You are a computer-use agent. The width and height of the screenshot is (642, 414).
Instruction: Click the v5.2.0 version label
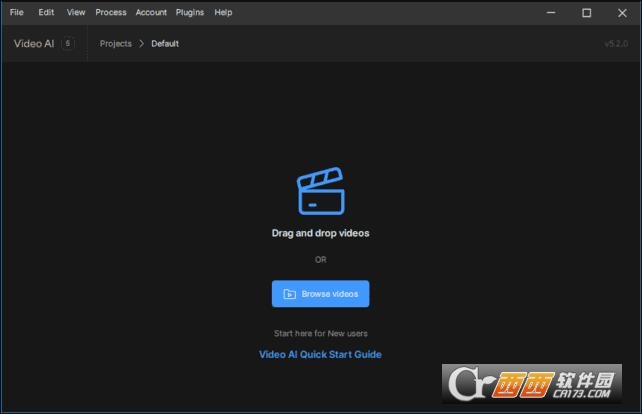pos(616,44)
